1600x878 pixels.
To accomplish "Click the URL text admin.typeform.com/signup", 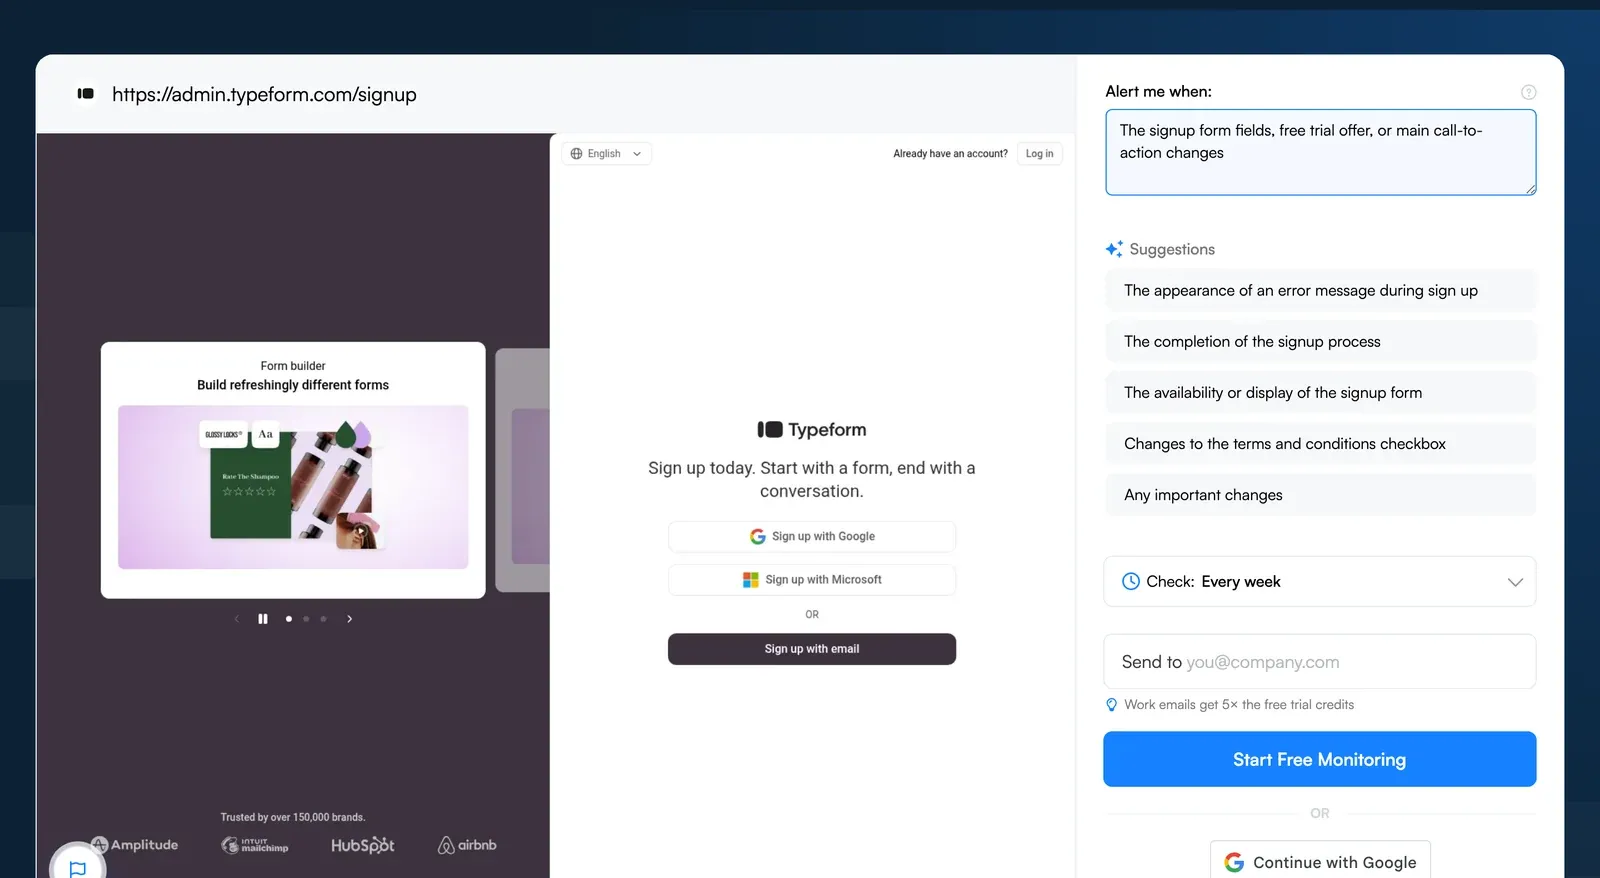I will [x=264, y=94].
